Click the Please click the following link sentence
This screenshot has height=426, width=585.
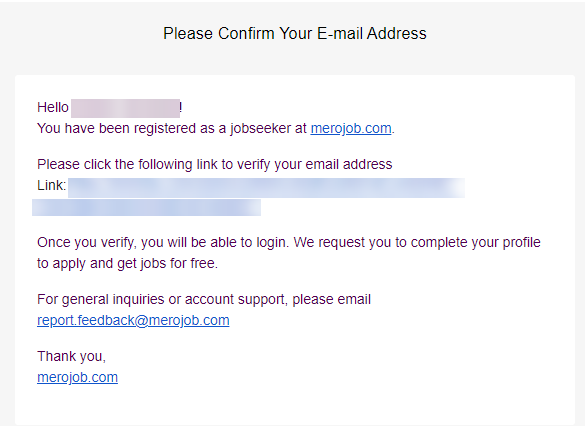point(215,165)
